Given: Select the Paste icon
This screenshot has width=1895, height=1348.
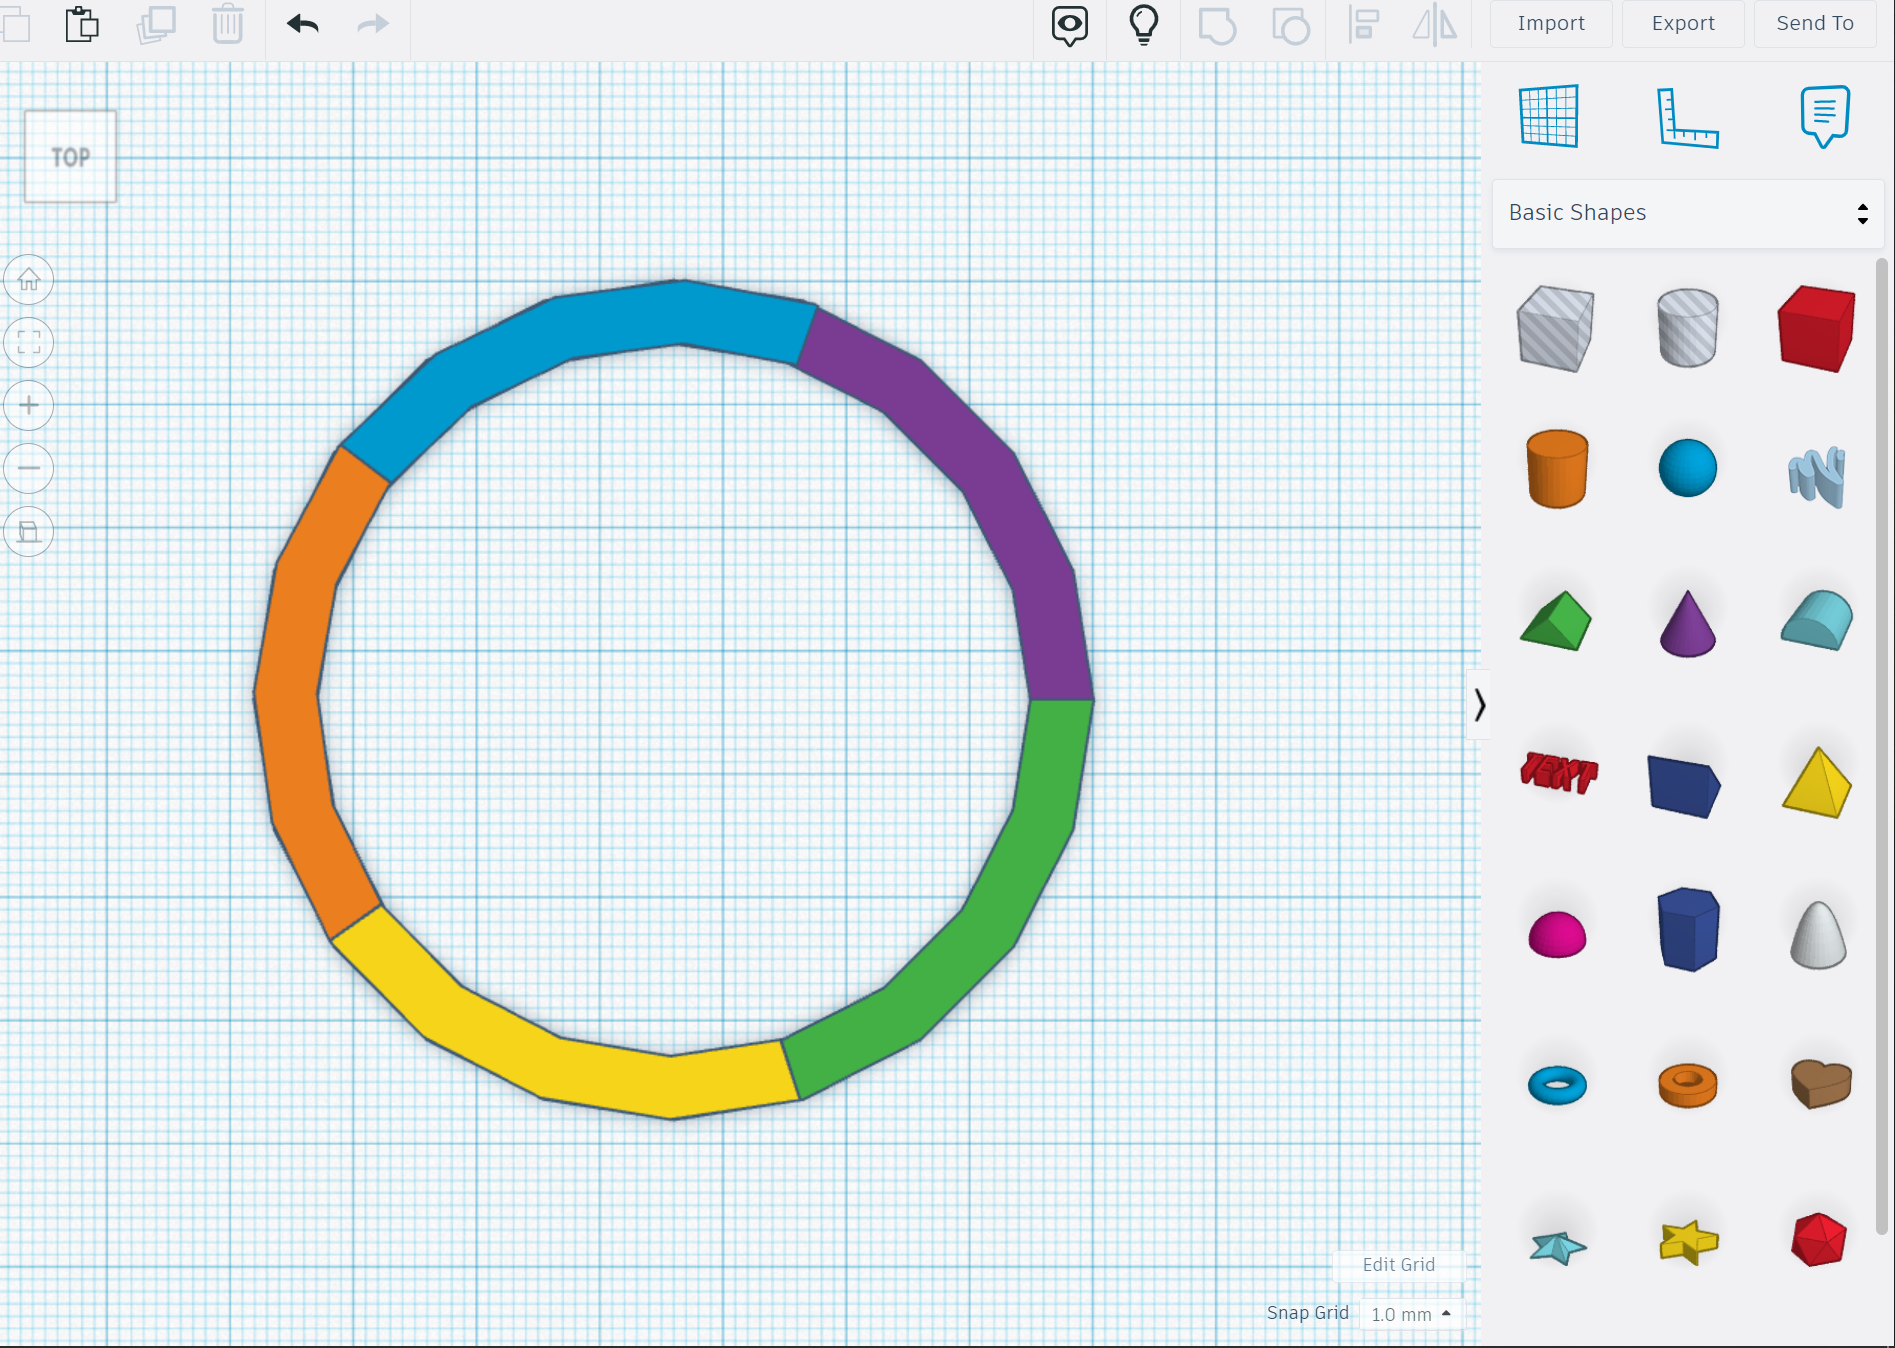Looking at the screenshot, I should click(x=80, y=24).
